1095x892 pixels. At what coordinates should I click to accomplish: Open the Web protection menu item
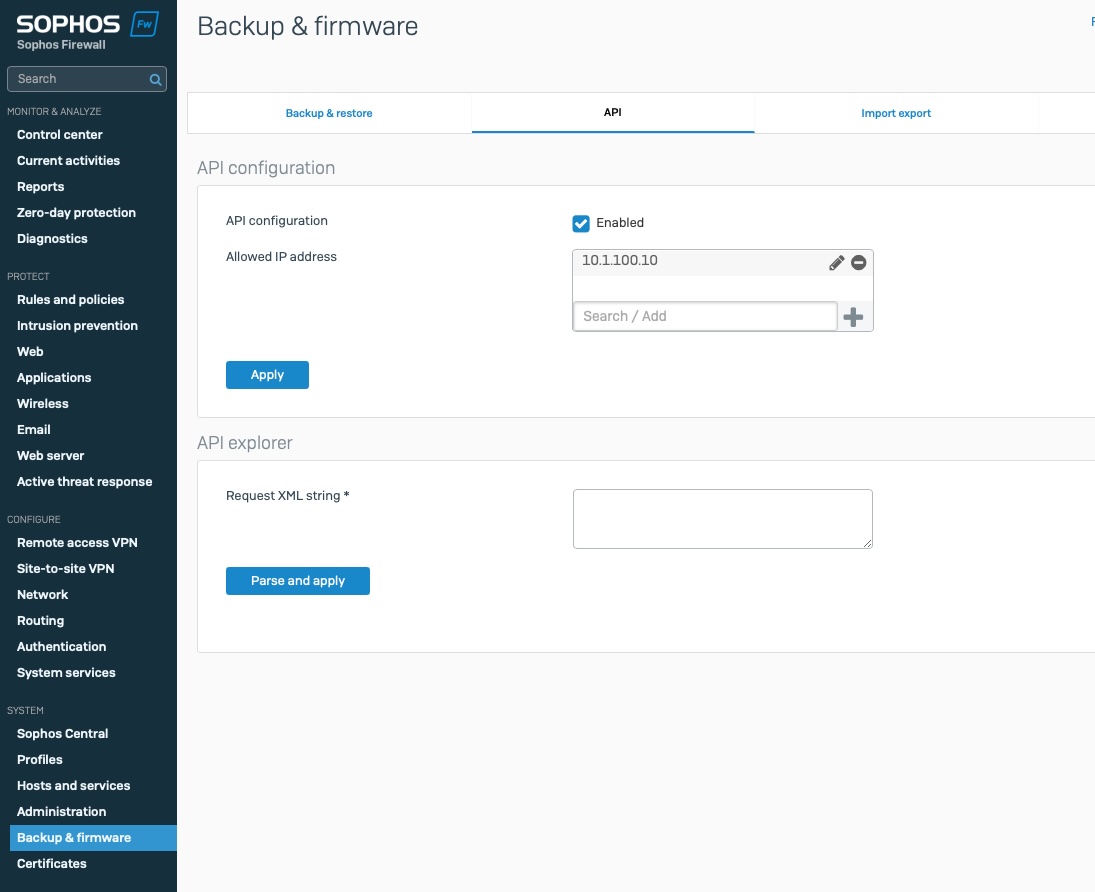click(30, 351)
